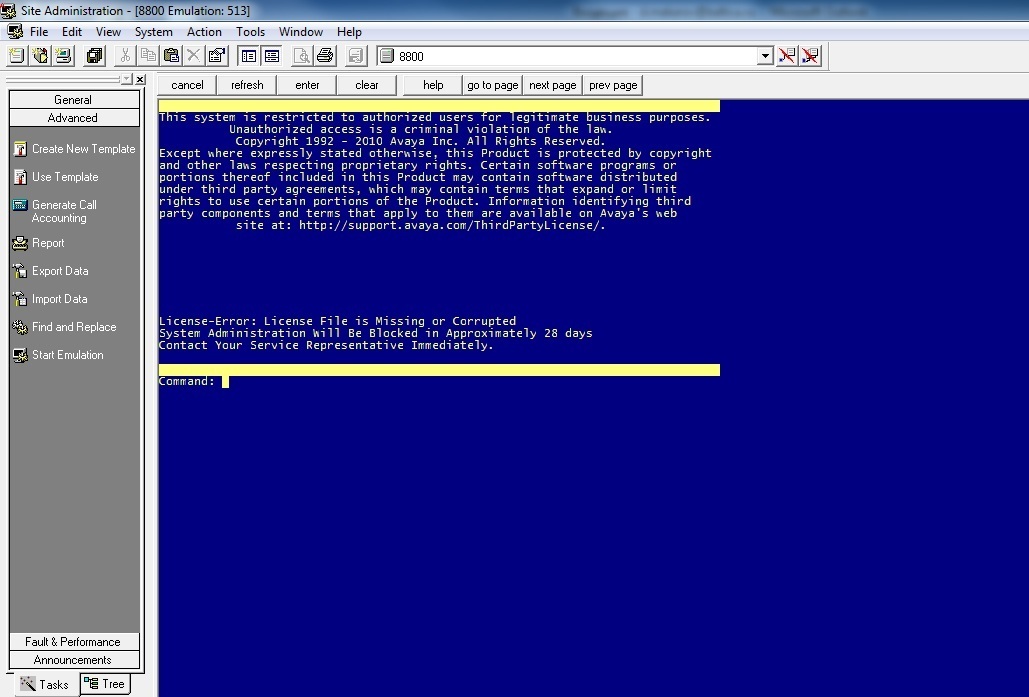The width and height of the screenshot is (1029, 697).
Task: Open the Action menu
Action: pos(204,32)
